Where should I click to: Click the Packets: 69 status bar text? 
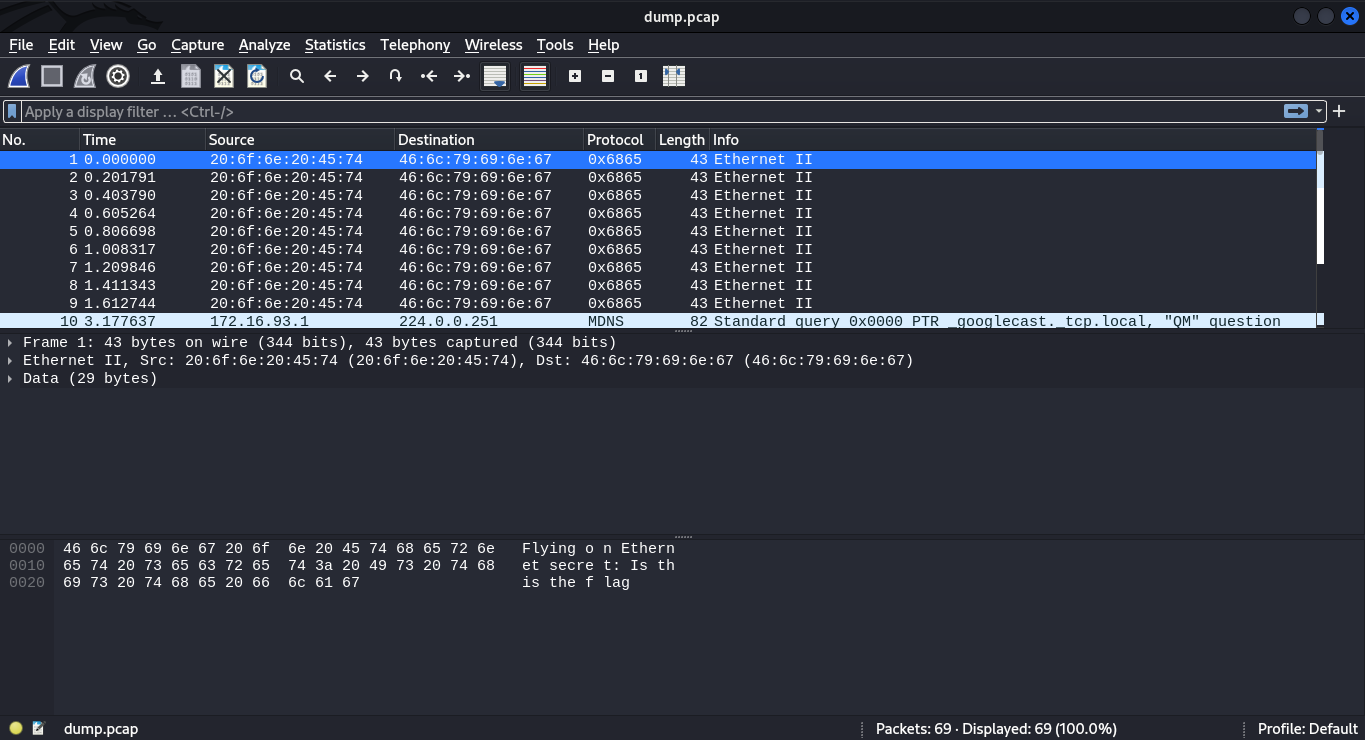[x=996, y=728]
